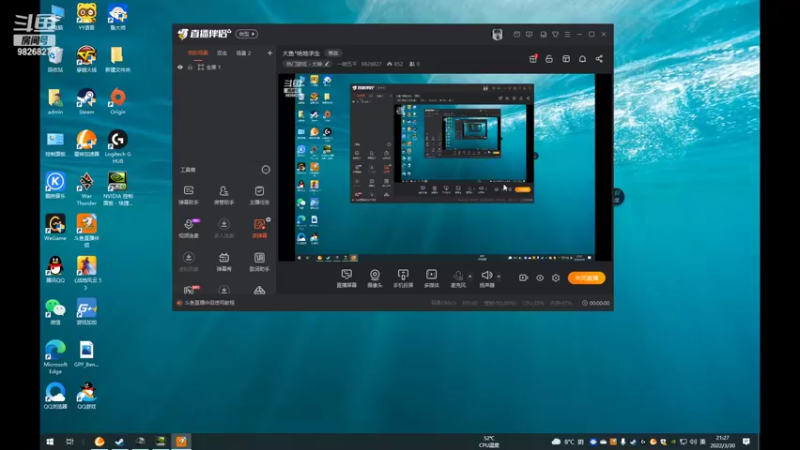Switch to the 场景 2 tab
Viewport: 800px width, 450px height.
tap(243, 53)
